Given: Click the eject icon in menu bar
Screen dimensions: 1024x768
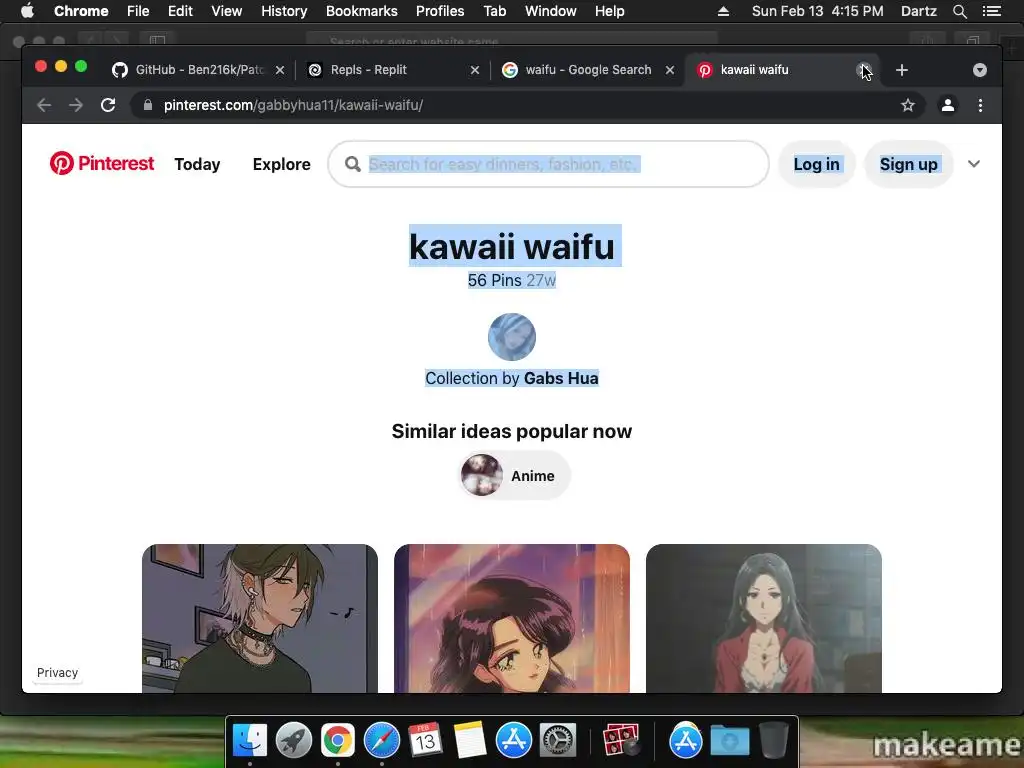Looking at the screenshot, I should point(723,11).
